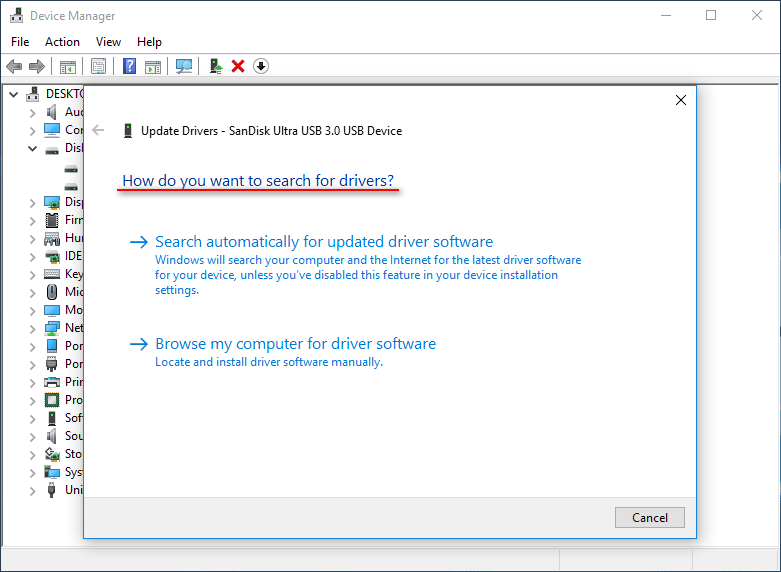The height and width of the screenshot is (572, 781).
Task: Choose Browse my computer for driver software
Action: (295, 344)
